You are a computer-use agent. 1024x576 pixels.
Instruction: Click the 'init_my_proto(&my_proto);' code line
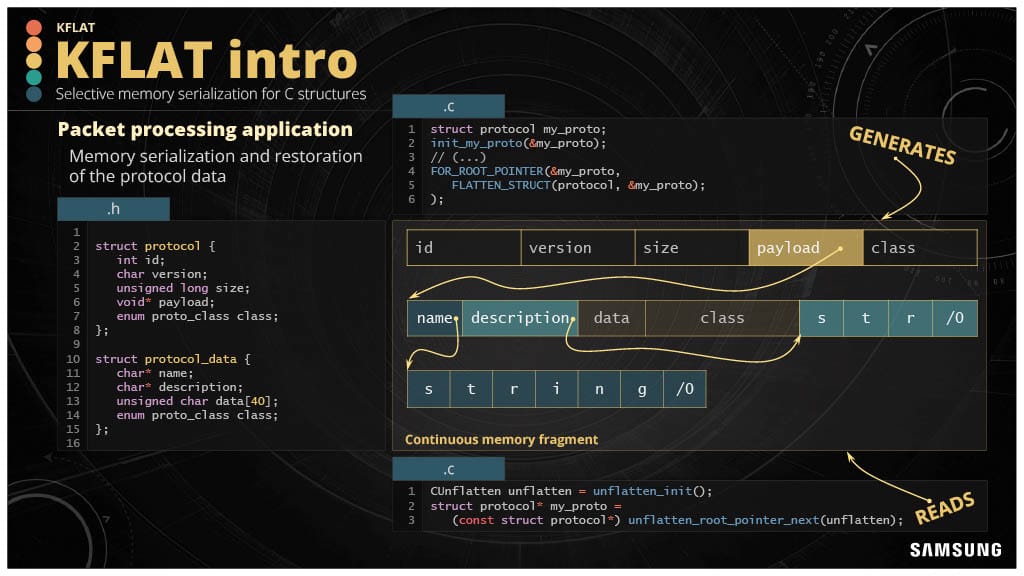[x=518, y=143]
